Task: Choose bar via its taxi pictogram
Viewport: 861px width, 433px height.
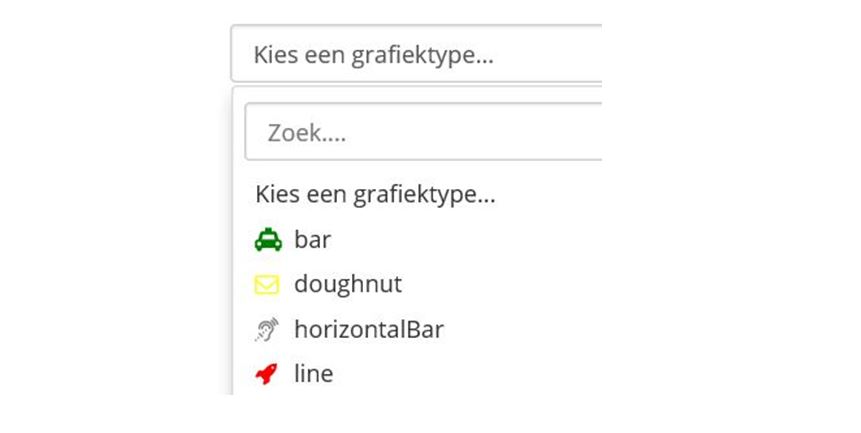Action: (x=267, y=240)
